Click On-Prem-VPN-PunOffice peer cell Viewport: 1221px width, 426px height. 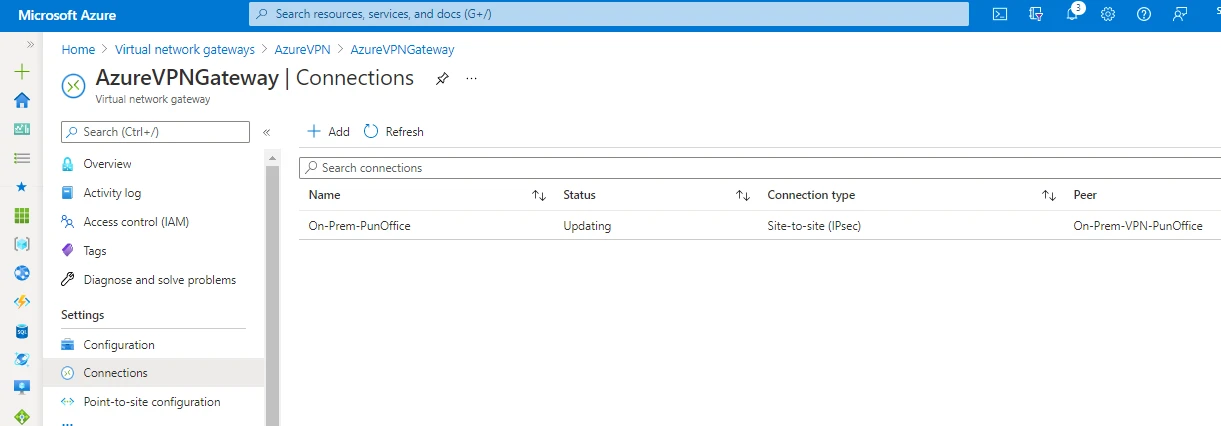tap(1138, 226)
